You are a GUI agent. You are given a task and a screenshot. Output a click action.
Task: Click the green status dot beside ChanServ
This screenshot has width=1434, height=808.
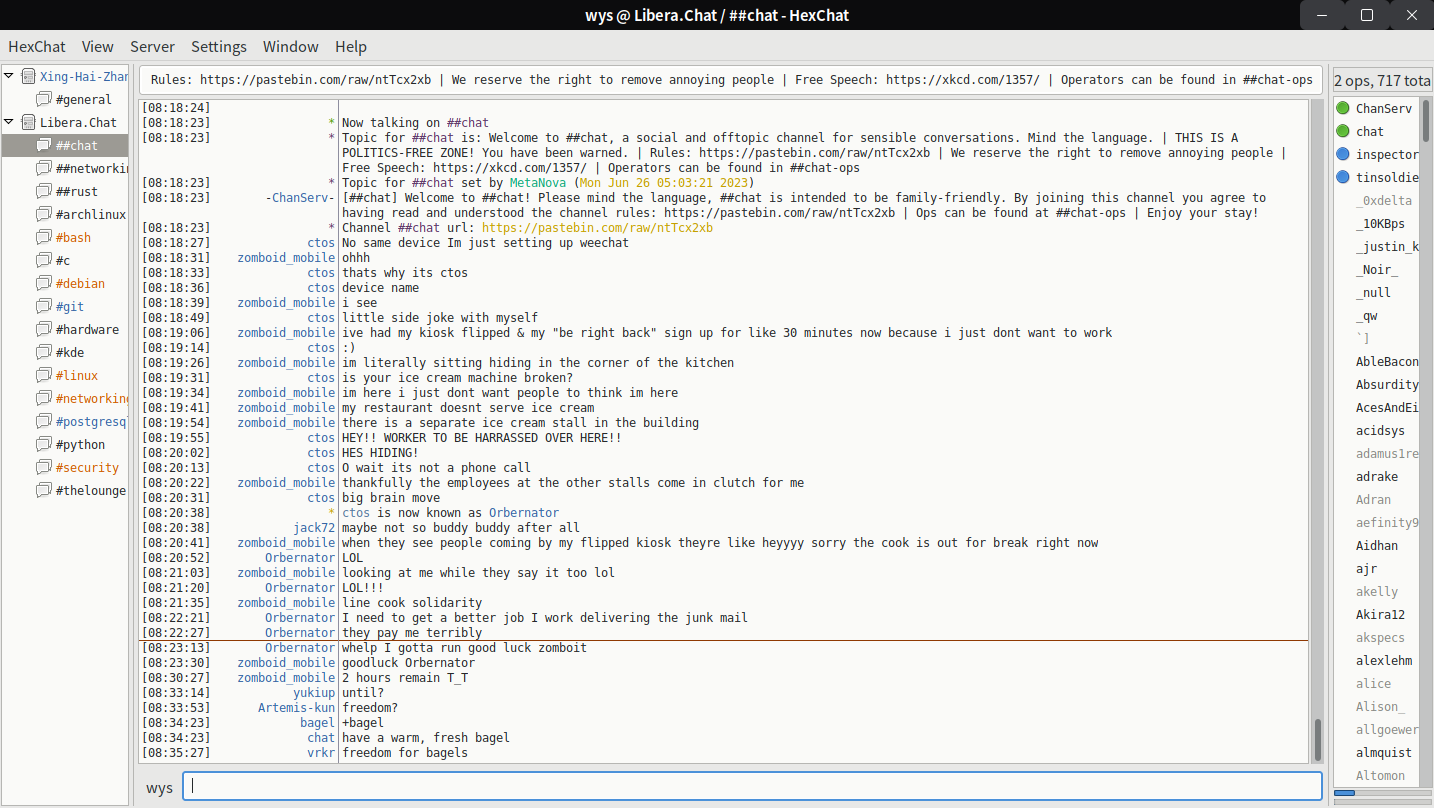1343,108
